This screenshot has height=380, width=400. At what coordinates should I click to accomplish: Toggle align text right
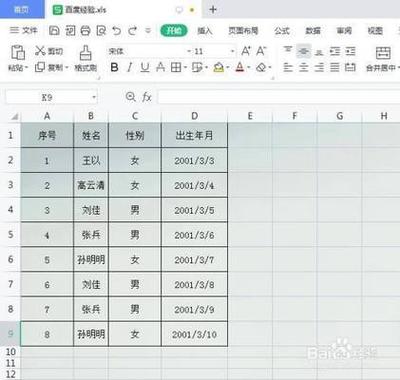pos(319,67)
